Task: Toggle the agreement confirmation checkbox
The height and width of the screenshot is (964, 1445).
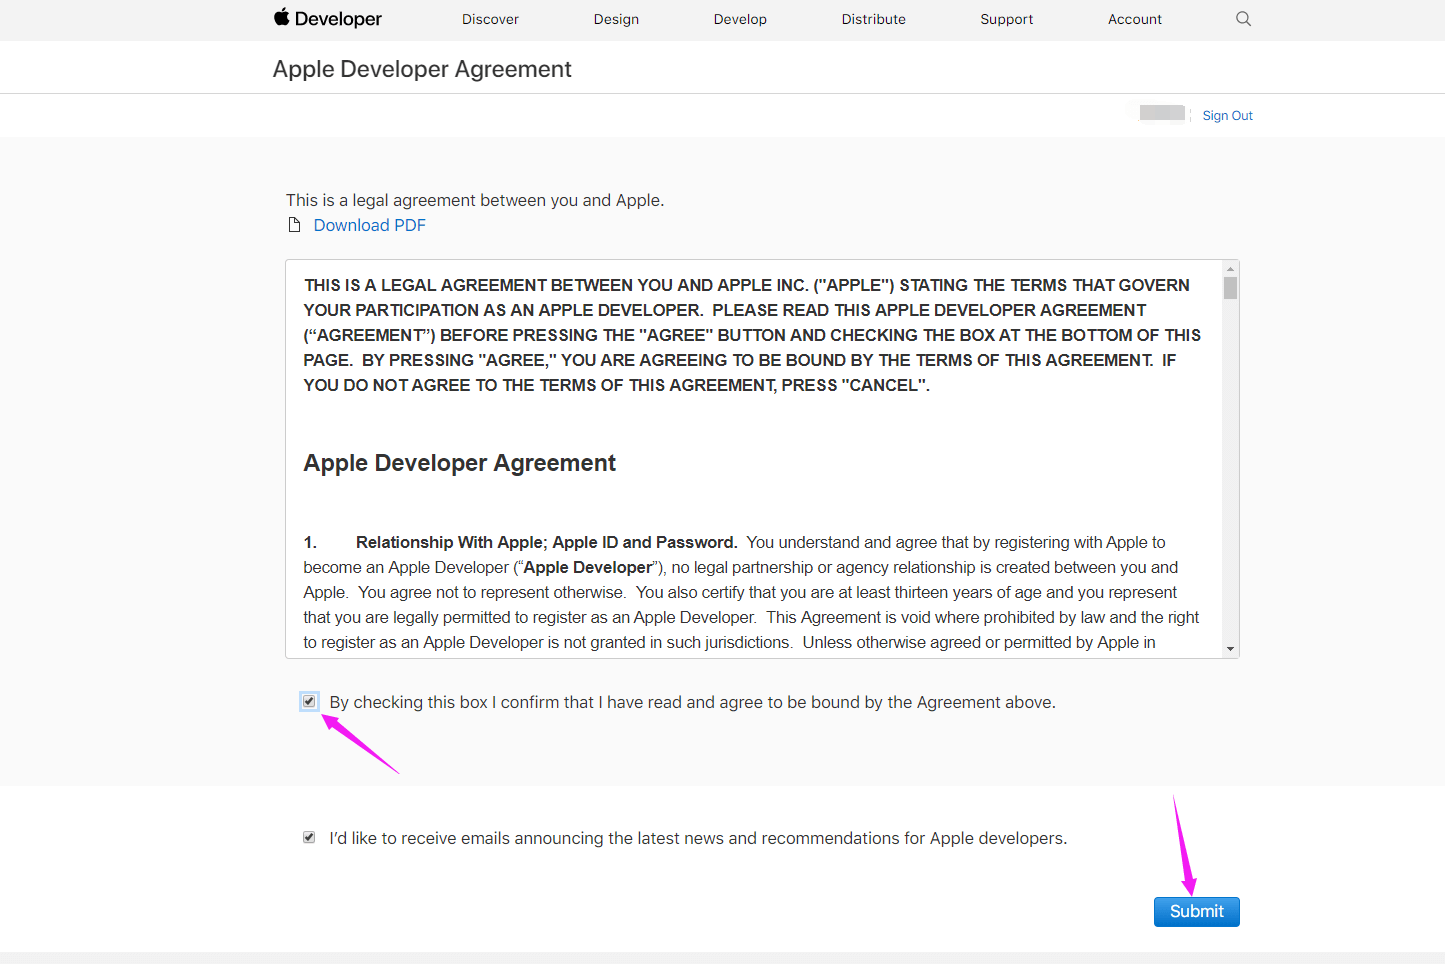Action: (x=309, y=701)
